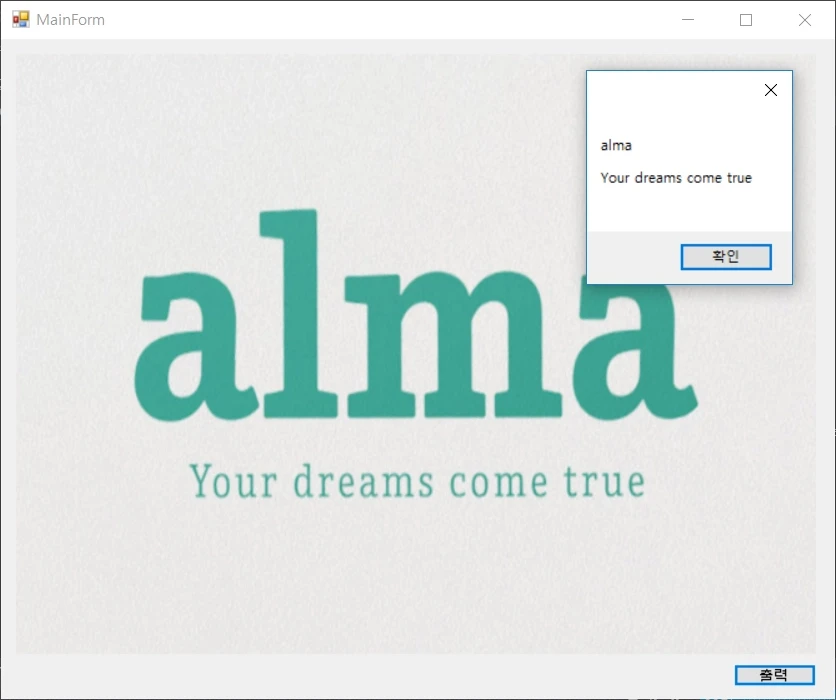Close the MainForm window
The width and height of the screenshot is (836, 700).
pos(804,20)
